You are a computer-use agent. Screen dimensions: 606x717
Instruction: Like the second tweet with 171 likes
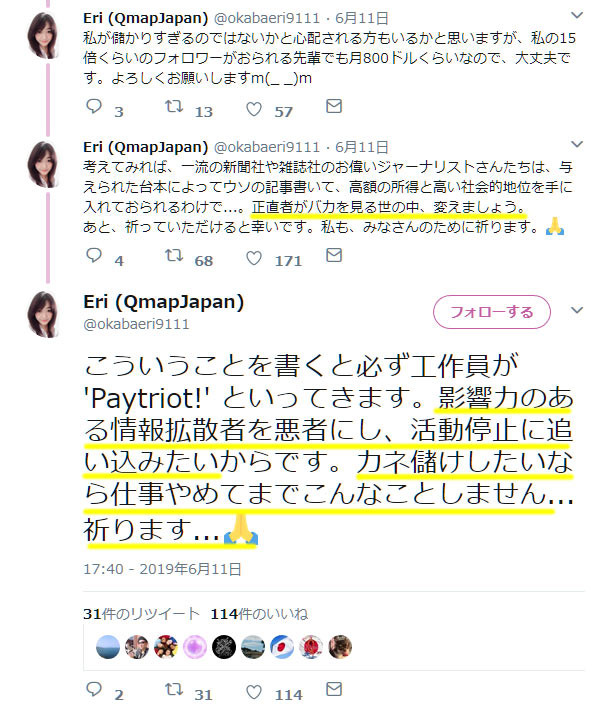254,258
